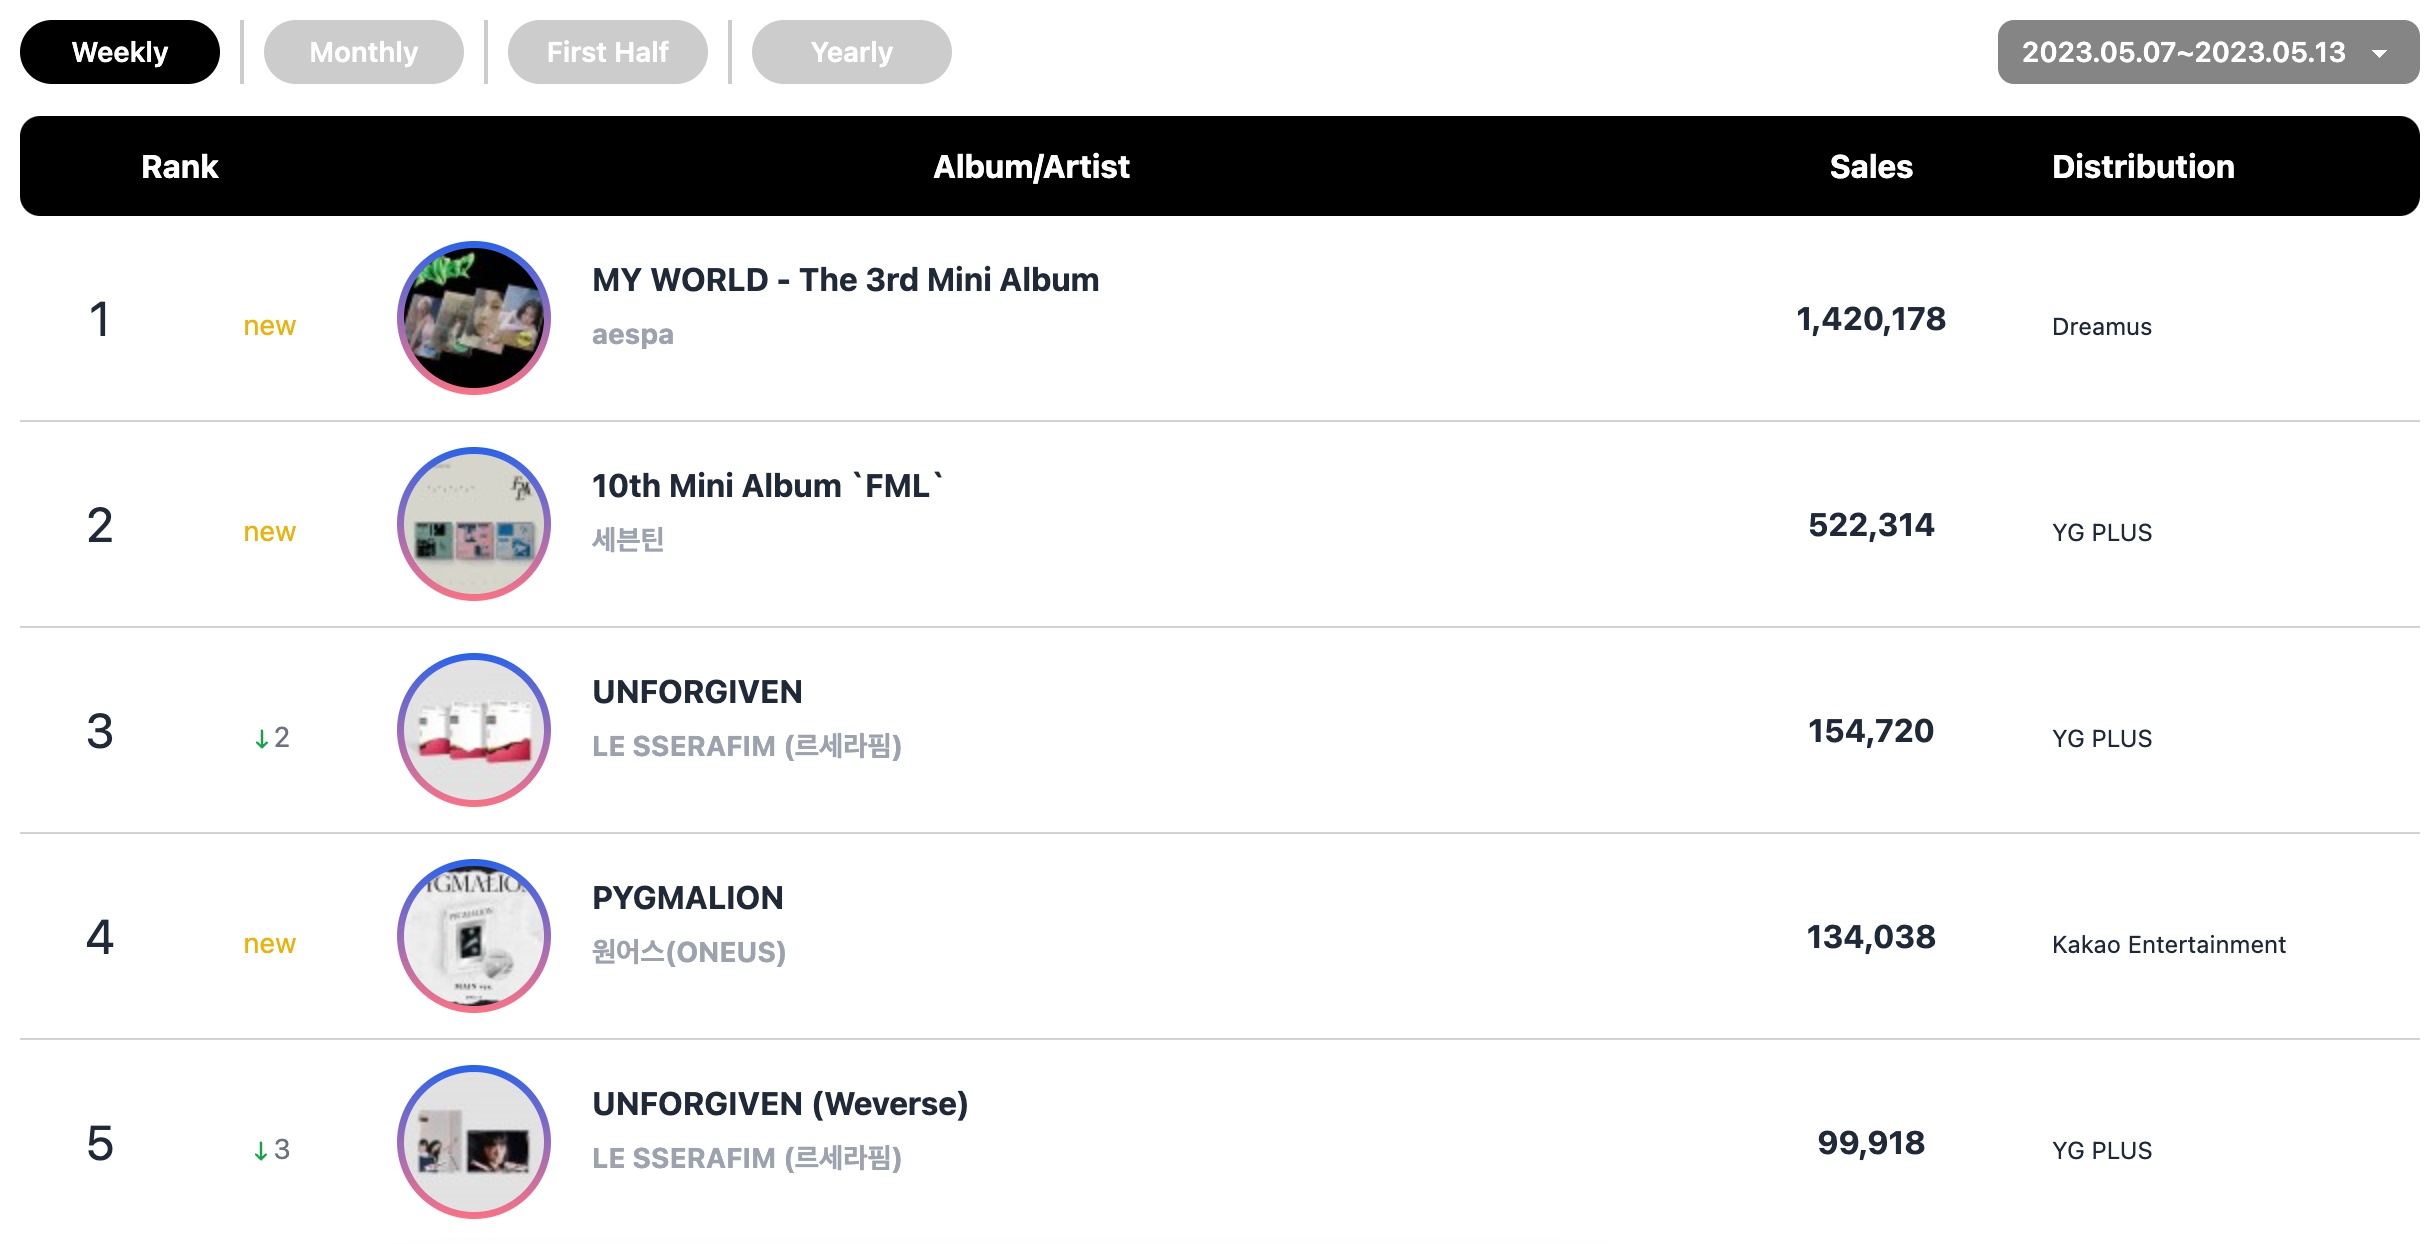The image size is (2432, 1244).
Task: Open the FML album cover thumbnail
Action: coord(474,524)
